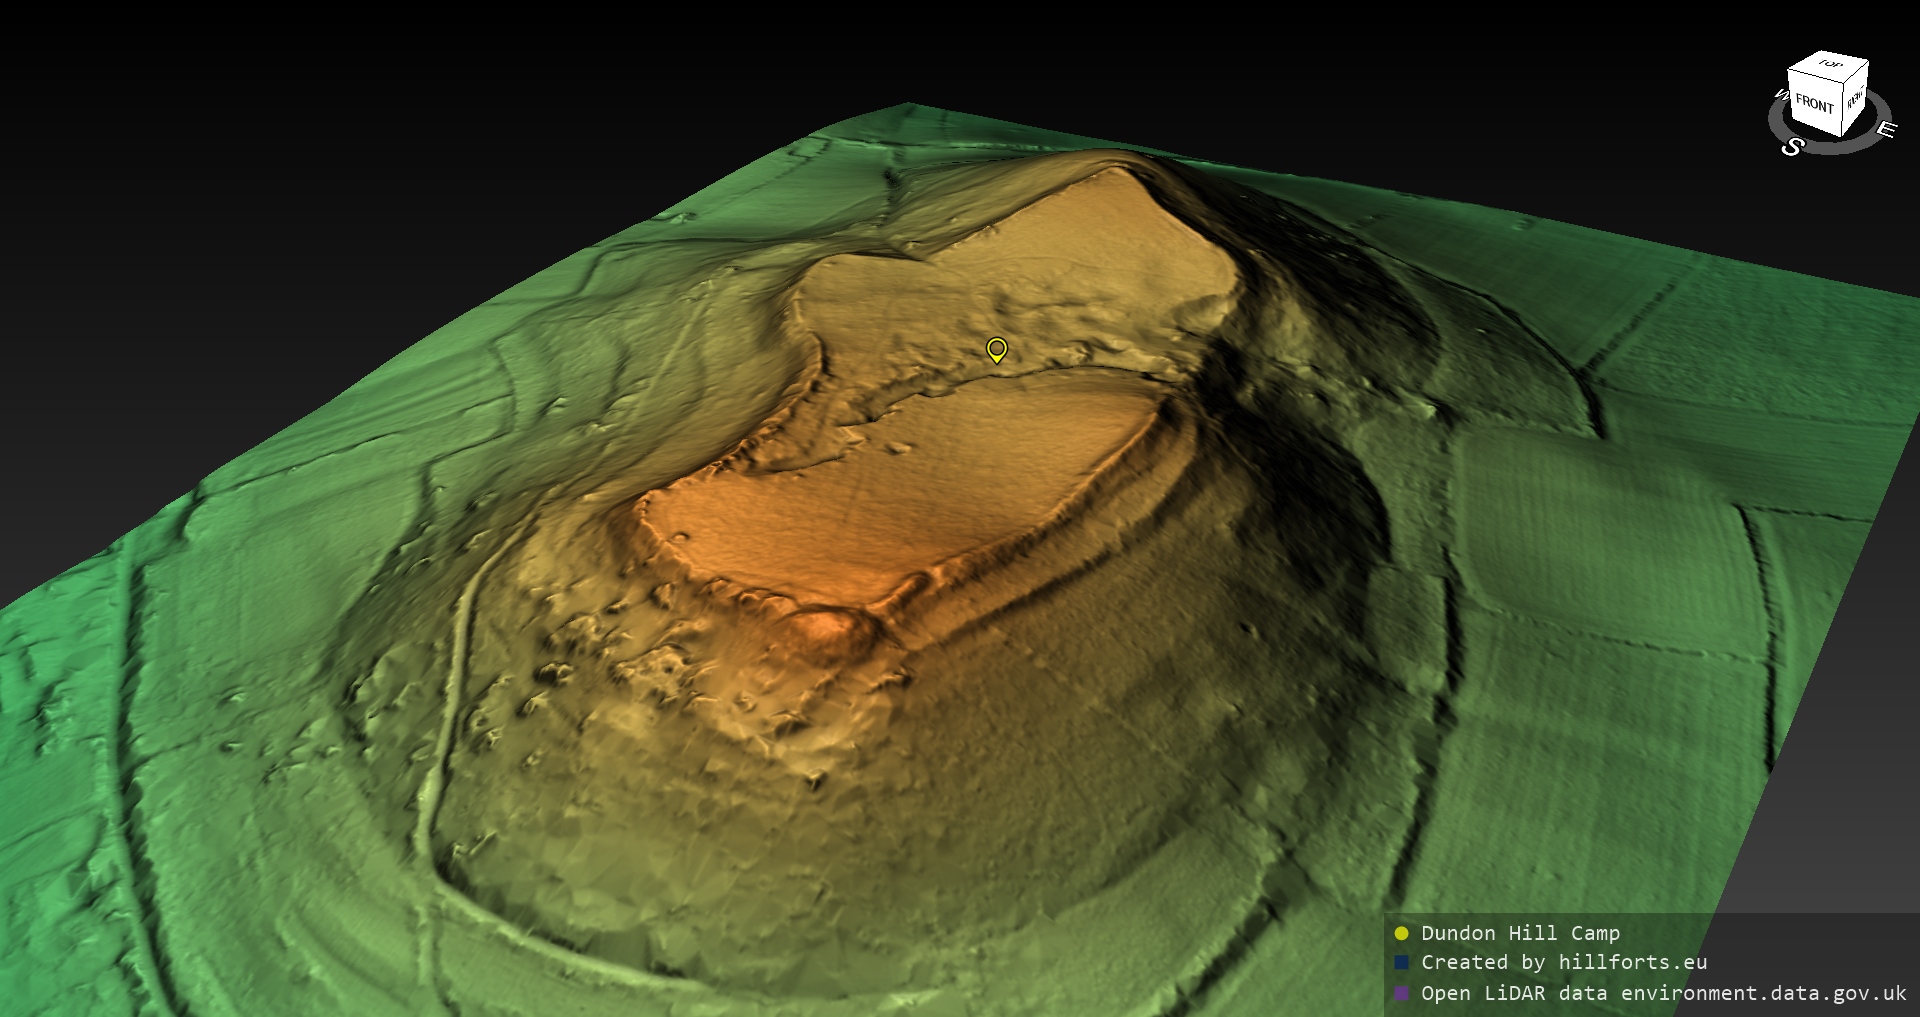Viewport: 1920px width, 1017px height.
Task: Click the W compass letter
Action: click(1780, 96)
